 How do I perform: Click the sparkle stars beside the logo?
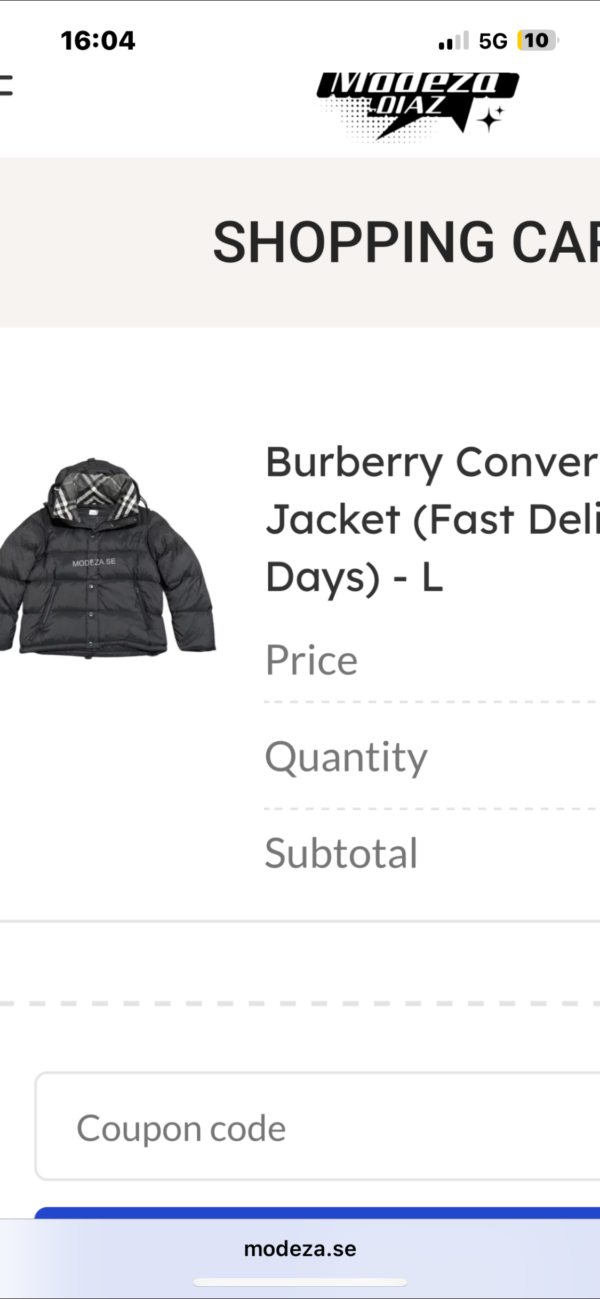[x=491, y=120]
